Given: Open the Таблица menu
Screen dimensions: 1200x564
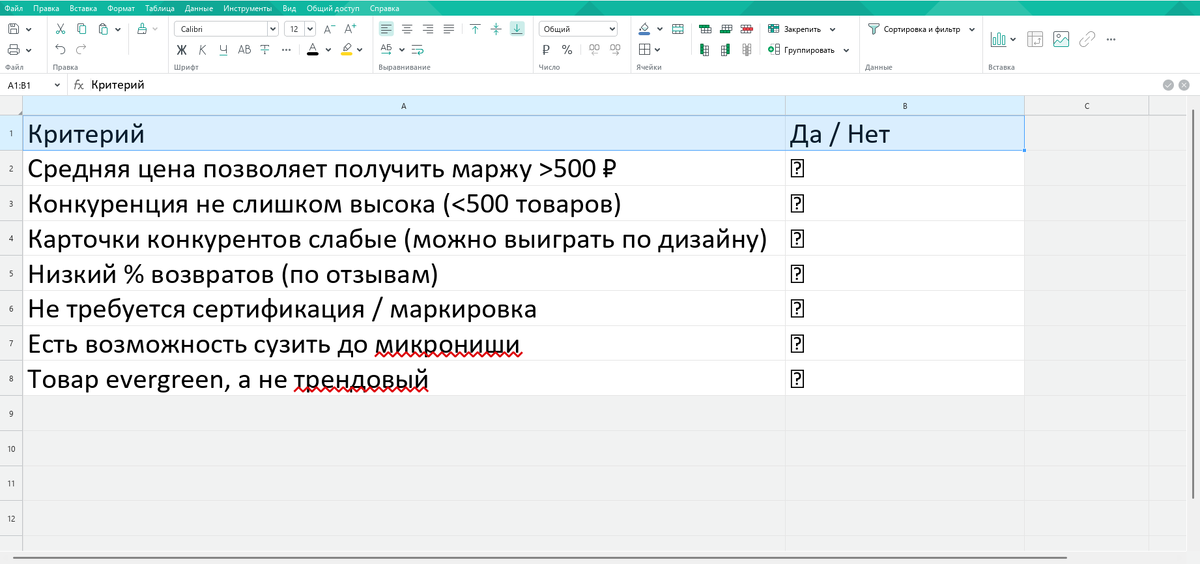Looking at the screenshot, I should [x=160, y=7].
